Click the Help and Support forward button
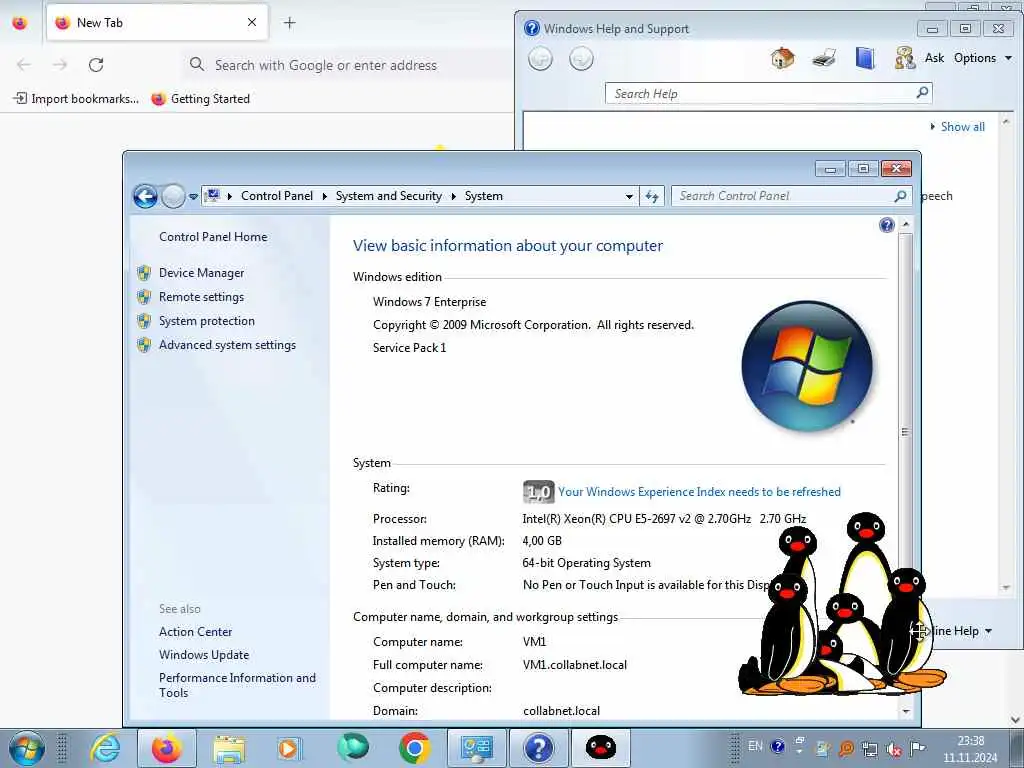 tap(581, 59)
